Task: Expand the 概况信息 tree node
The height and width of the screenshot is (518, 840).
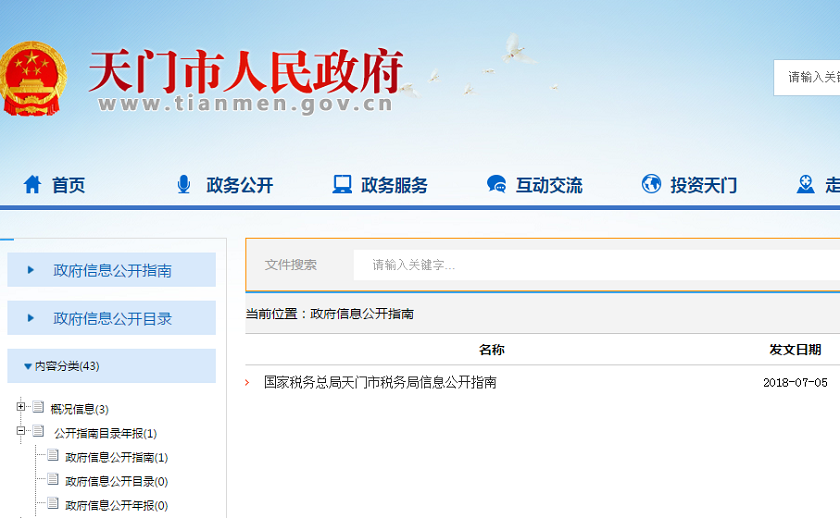Action: [x=21, y=408]
